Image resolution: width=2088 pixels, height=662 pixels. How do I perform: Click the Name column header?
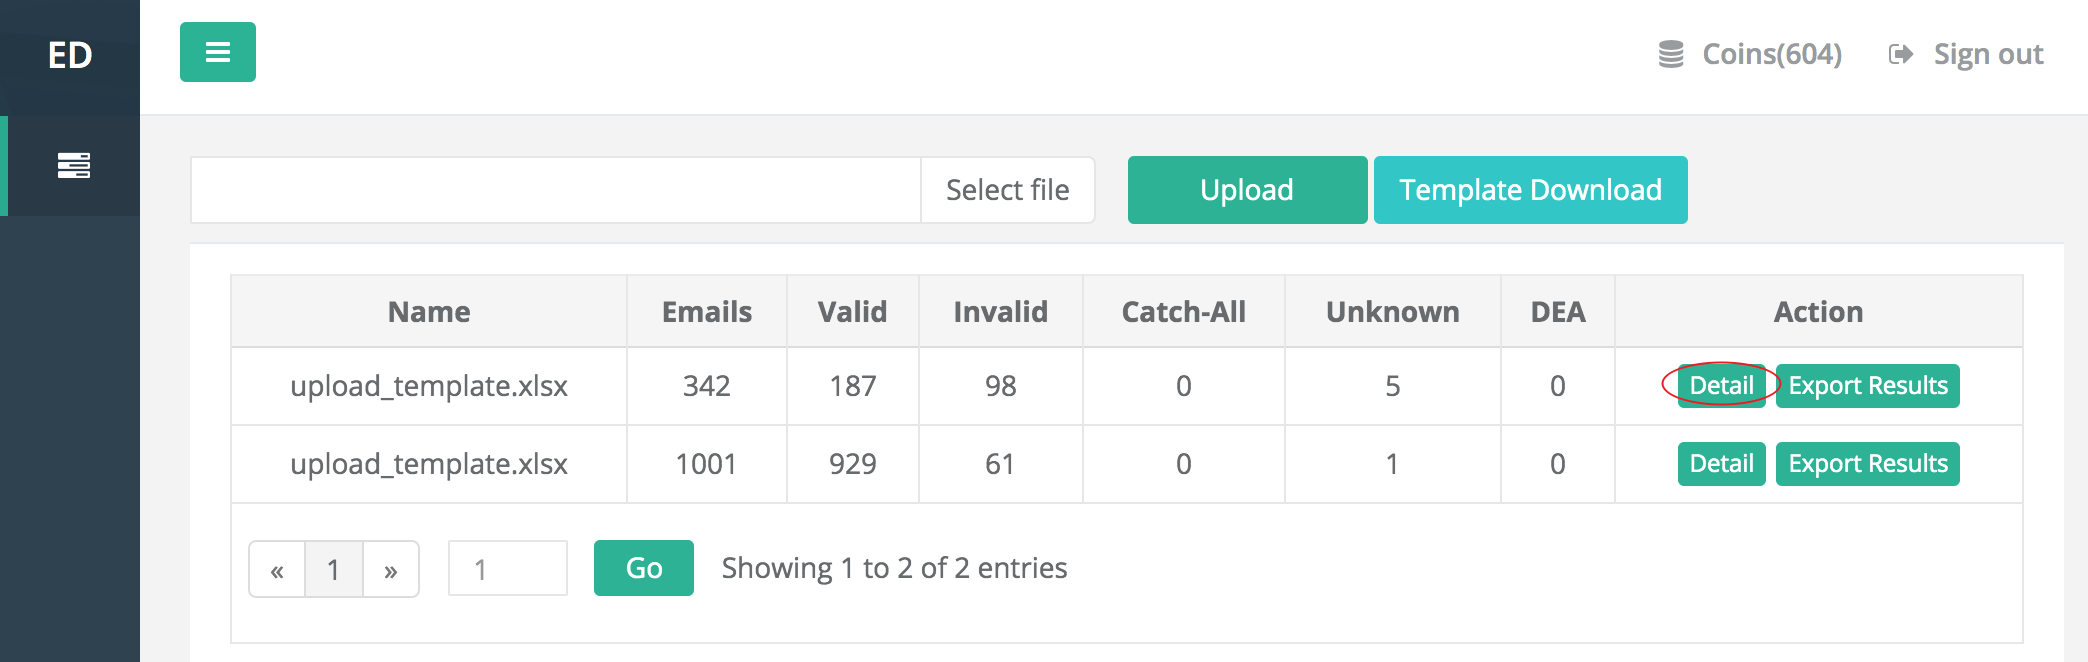coord(429,312)
